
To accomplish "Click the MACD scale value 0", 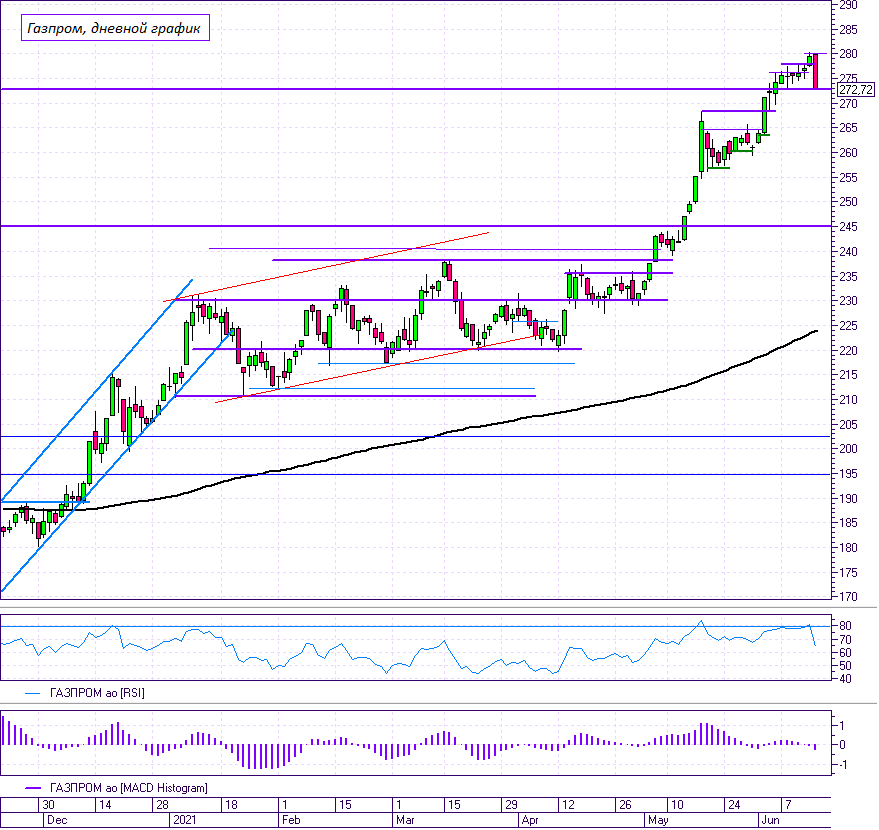I will 843,745.
